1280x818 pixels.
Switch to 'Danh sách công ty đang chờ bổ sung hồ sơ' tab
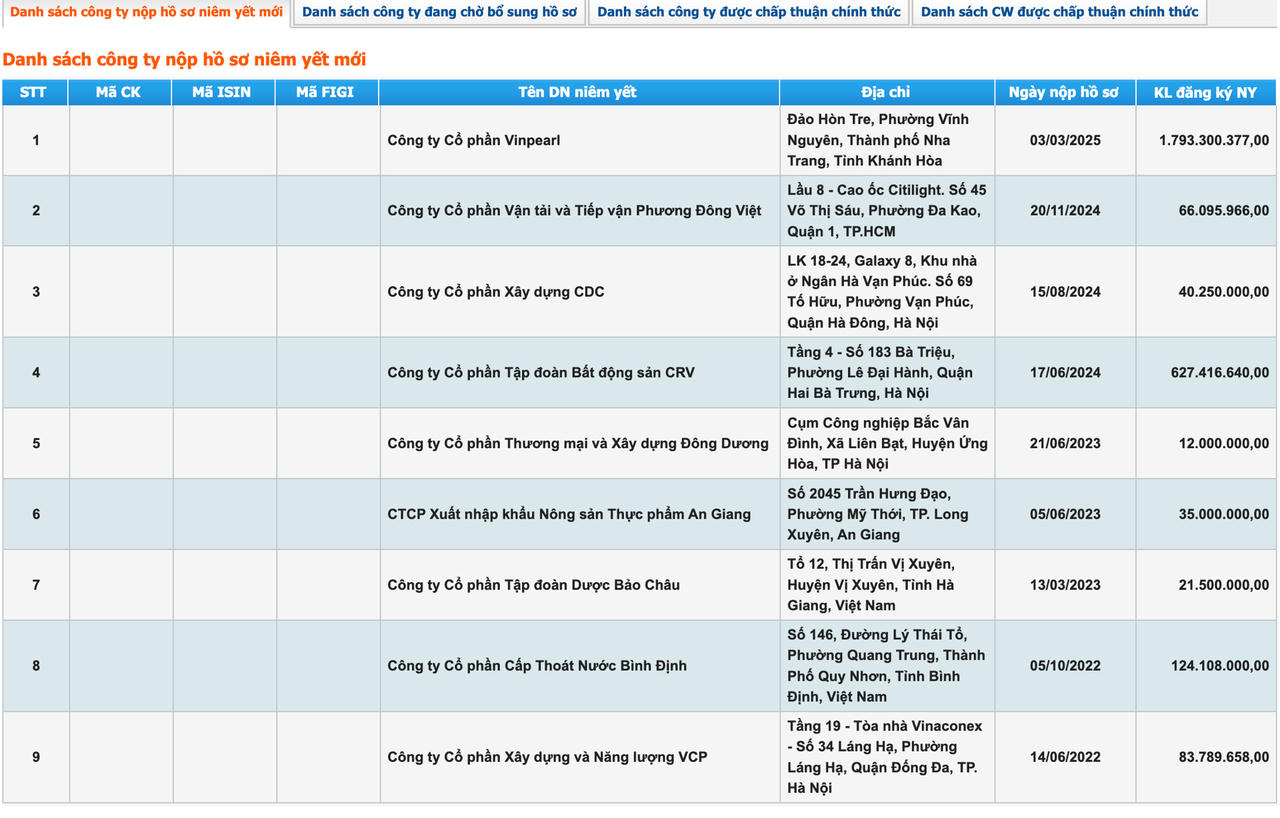[x=440, y=12]
